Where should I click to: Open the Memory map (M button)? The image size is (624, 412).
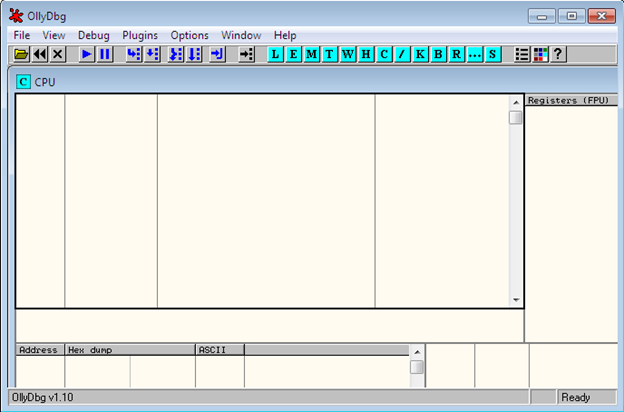pyautogui.click(x=312, y=54)
